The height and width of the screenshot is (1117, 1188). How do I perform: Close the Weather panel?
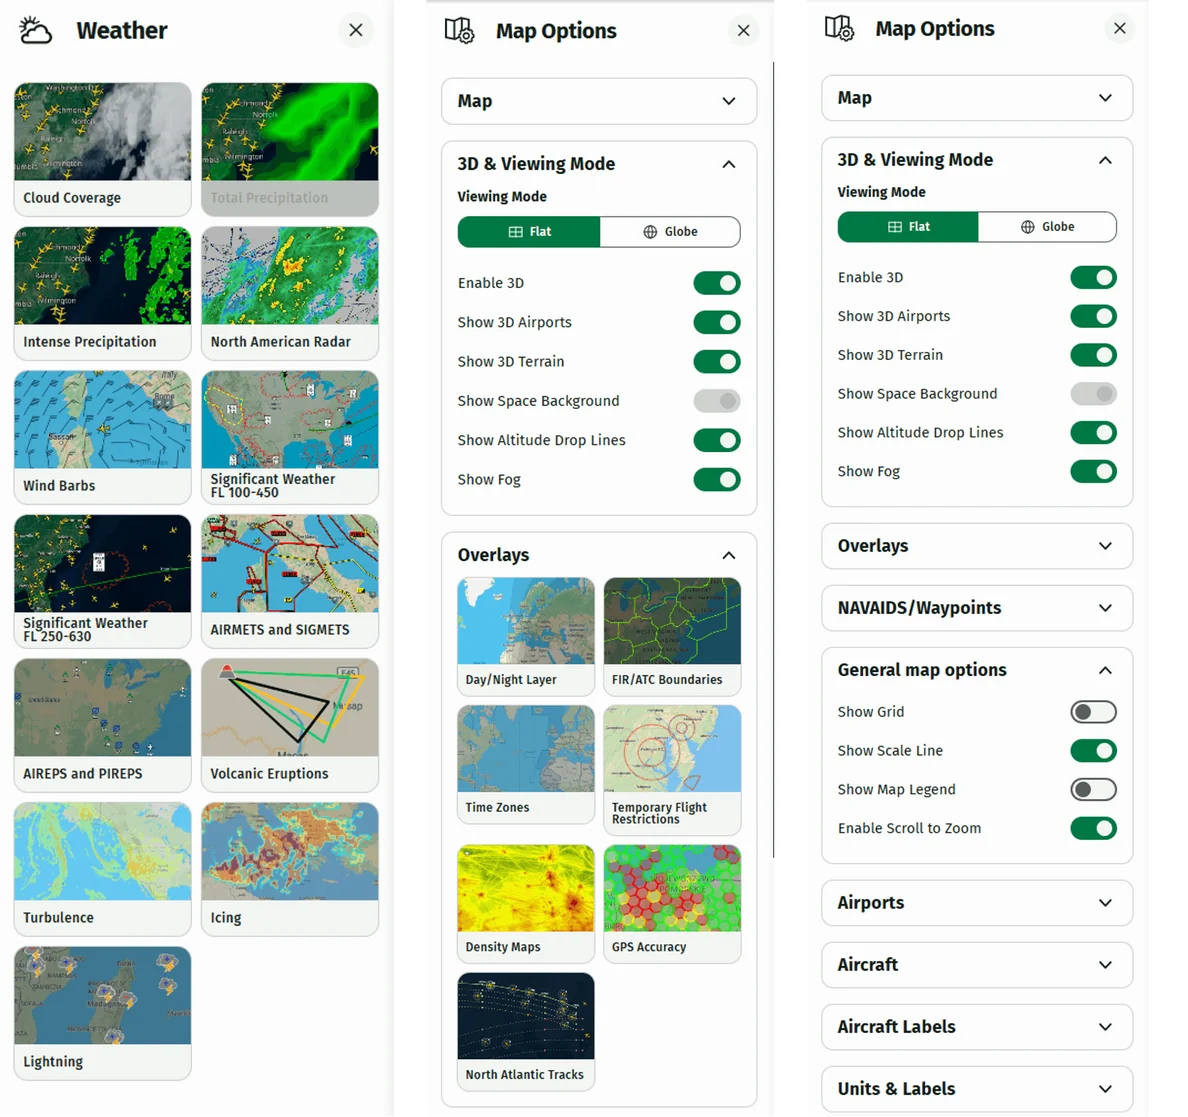click(x=355, y=30)
